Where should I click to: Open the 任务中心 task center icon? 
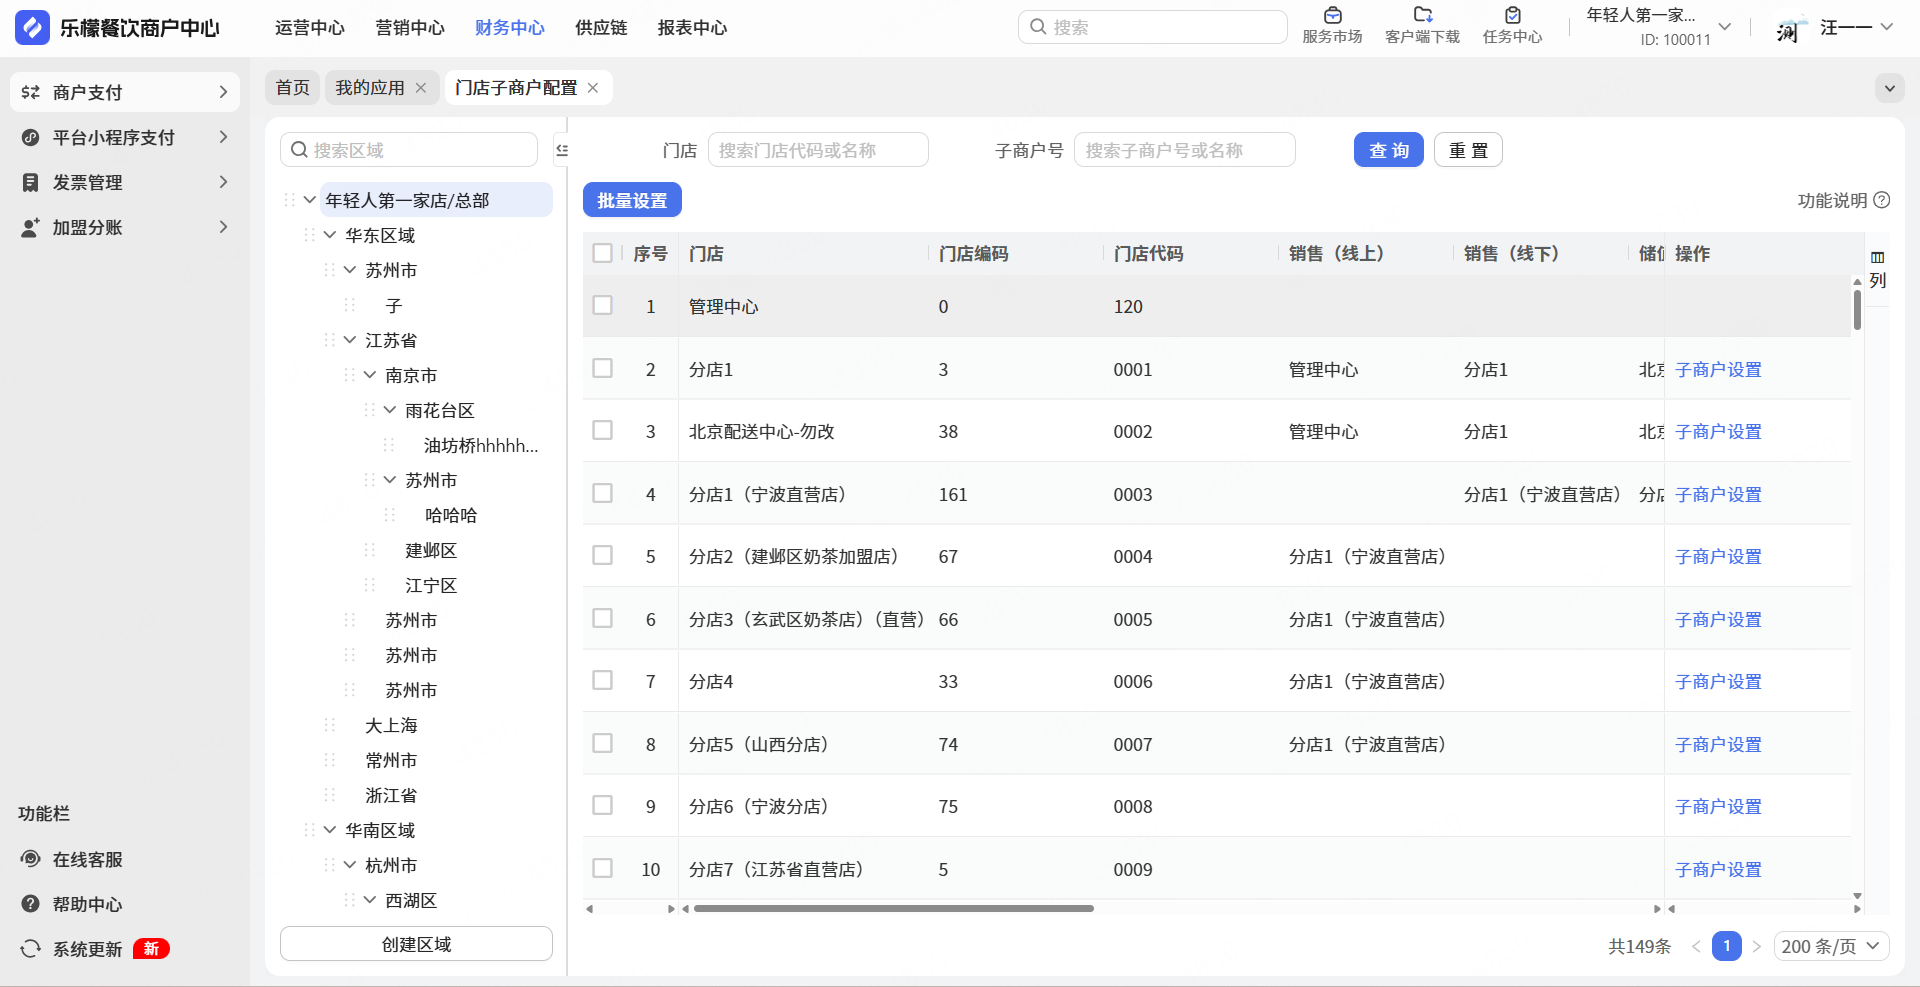(1512, 16)
